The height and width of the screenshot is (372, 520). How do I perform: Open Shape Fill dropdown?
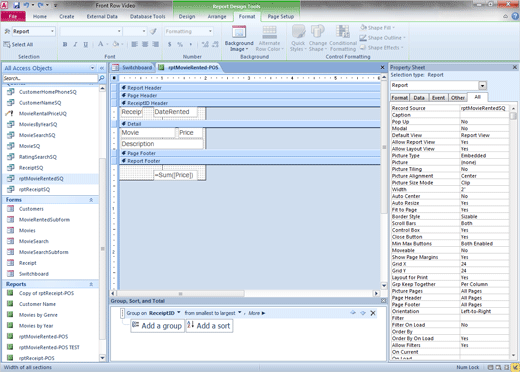377,28
